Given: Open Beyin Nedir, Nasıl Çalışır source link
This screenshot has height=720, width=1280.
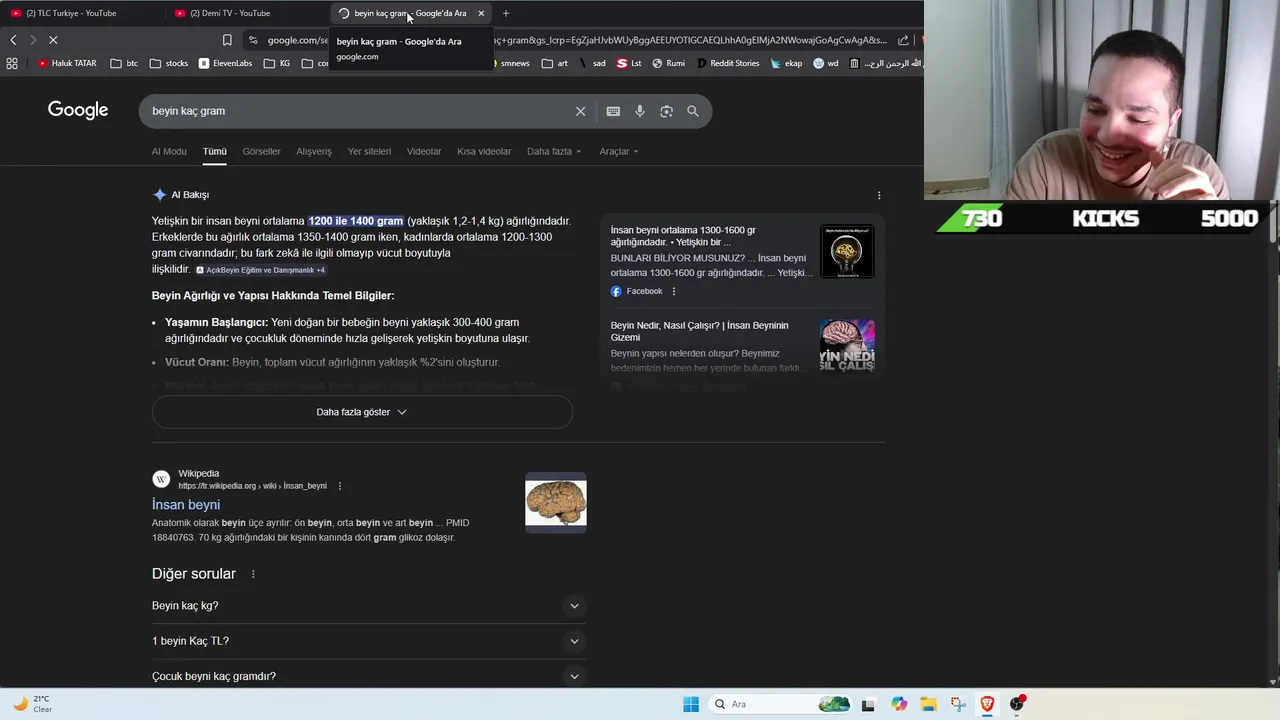Looking at the screenshot, I should coord(699,331).
